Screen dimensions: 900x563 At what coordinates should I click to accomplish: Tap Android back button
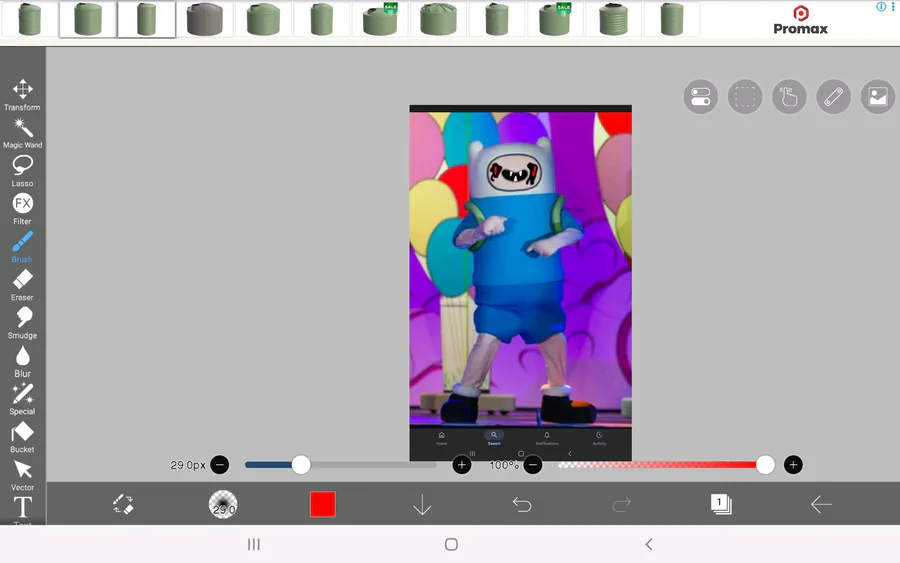click(x=649, y=544)
